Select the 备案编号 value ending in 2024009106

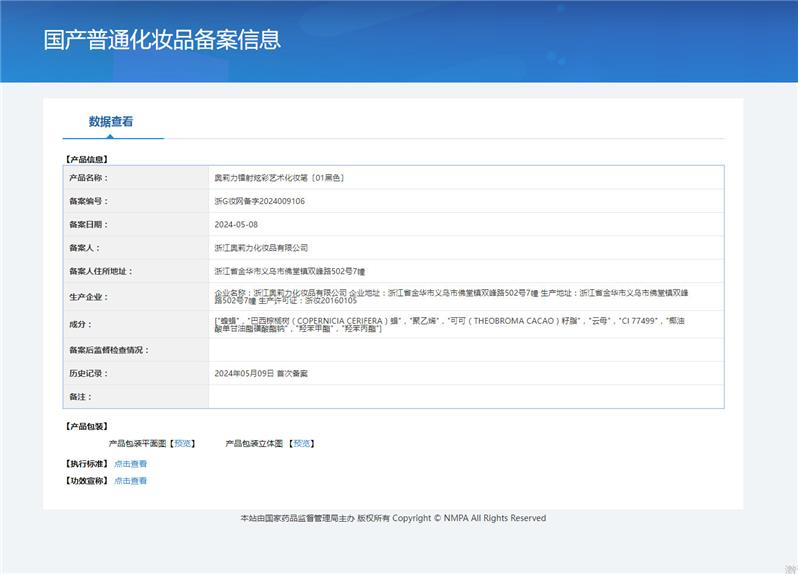[260, 201]
